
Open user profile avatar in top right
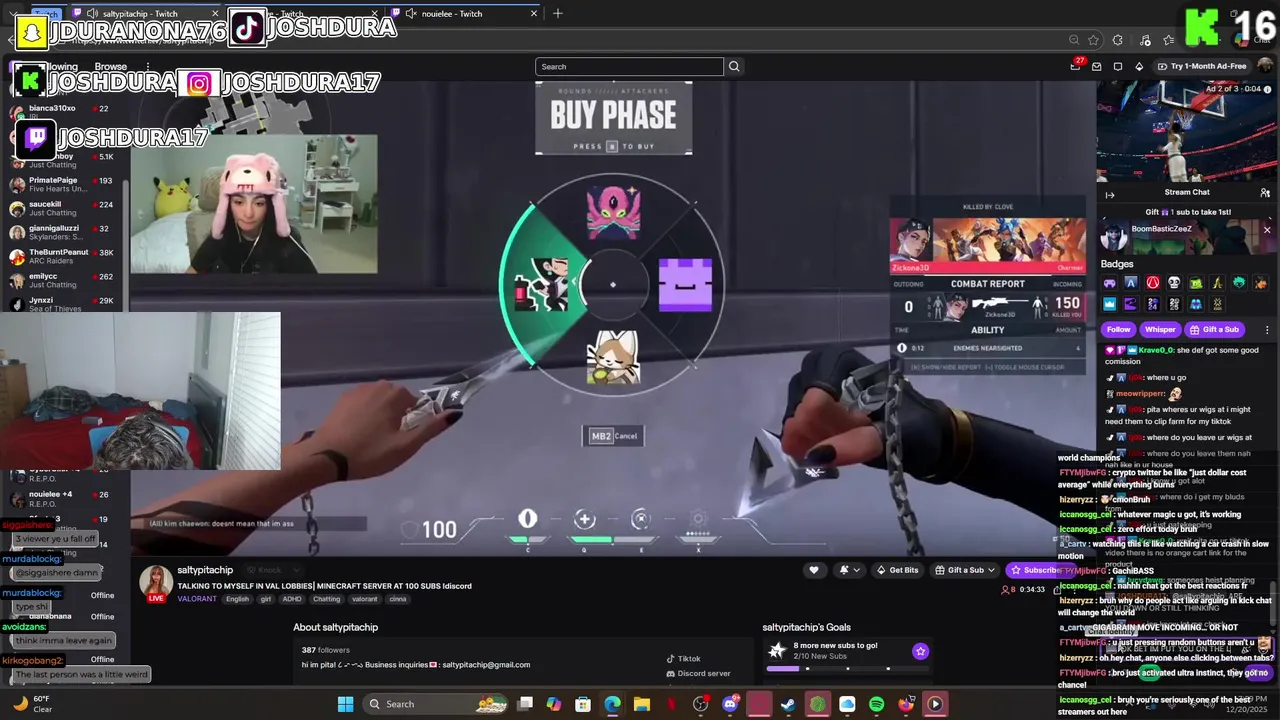[1263, 67]
